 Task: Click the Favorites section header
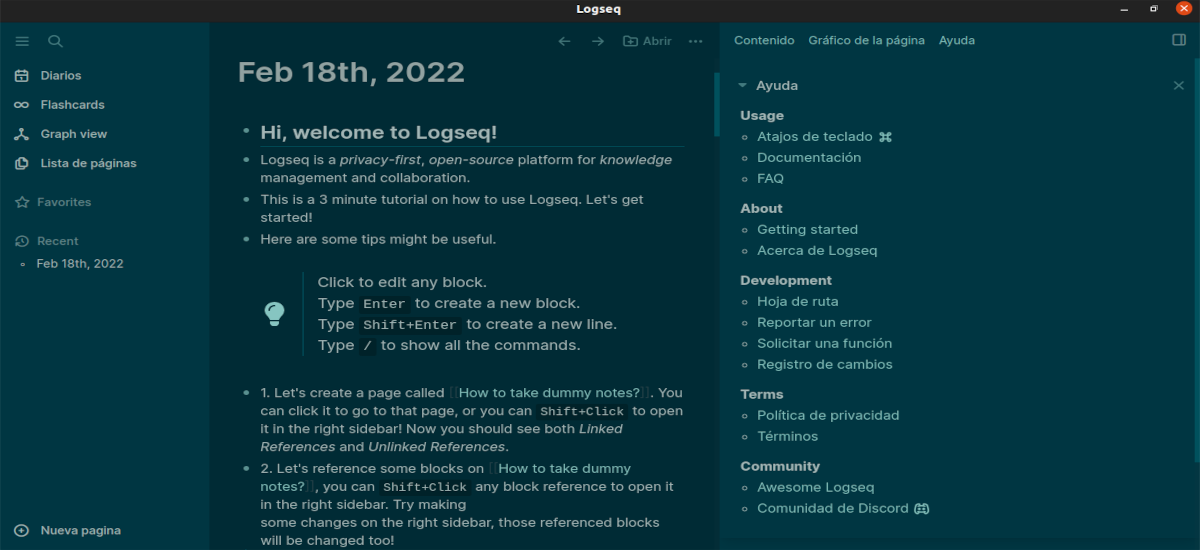pyautogui.click(x=64, y=202)
